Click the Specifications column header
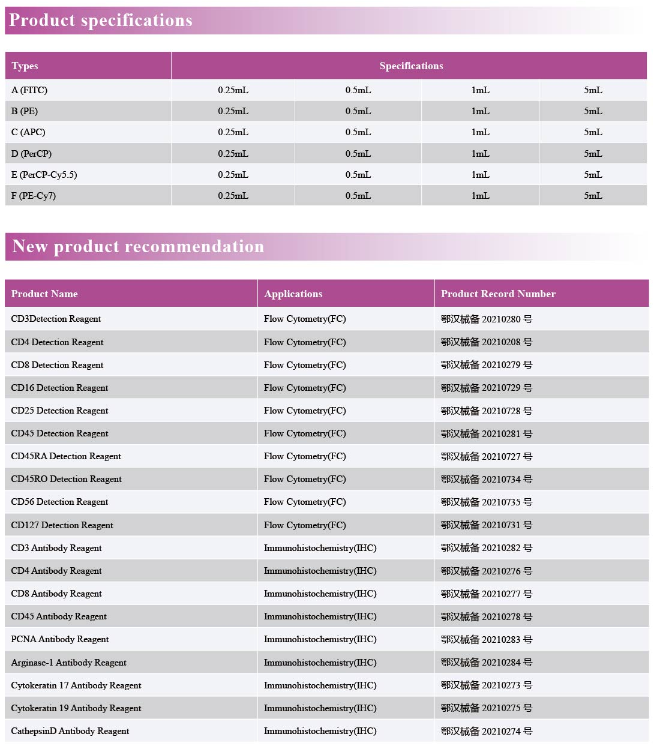This screenshot has width=655, height=744. pyautogui.click(x=409, y=65)
